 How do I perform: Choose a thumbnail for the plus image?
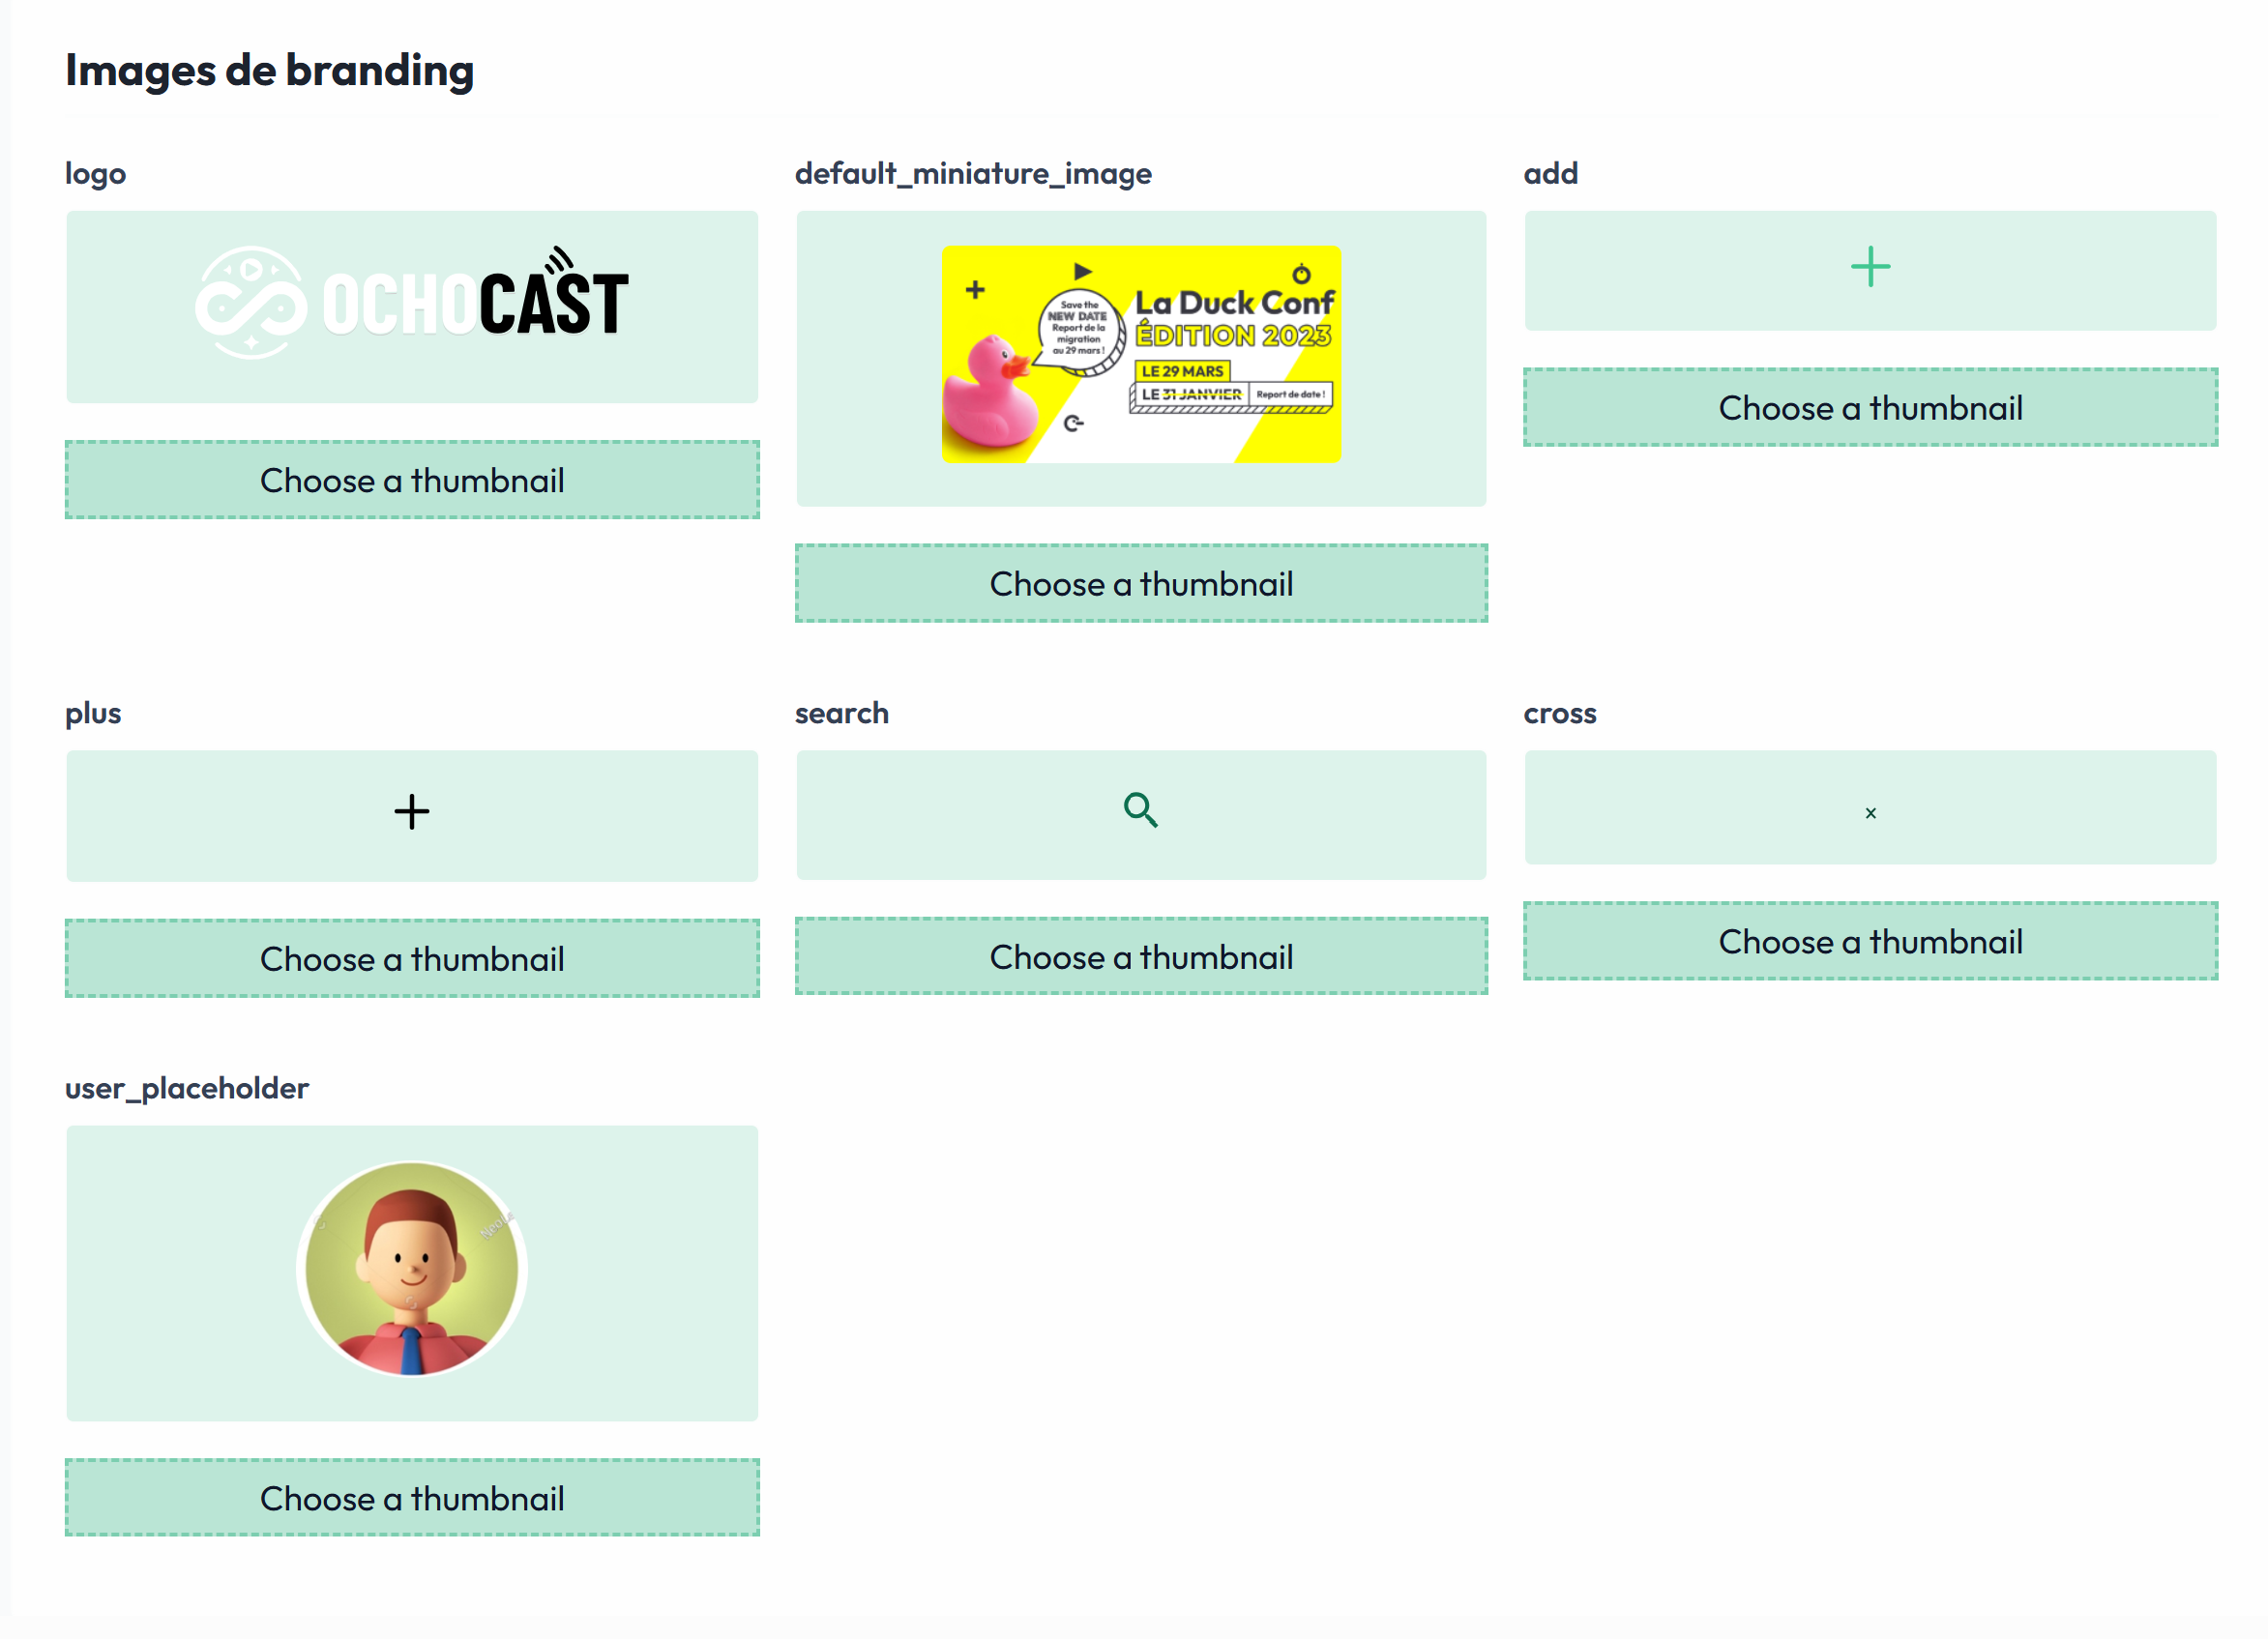pos(412,957)
